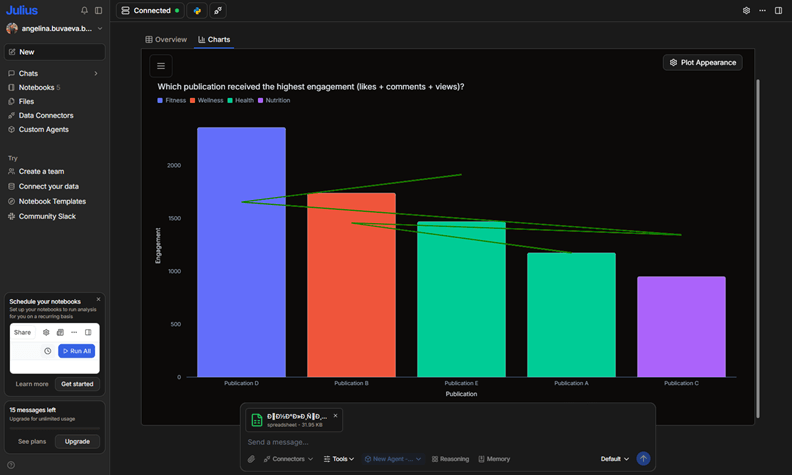
Task: Open the Default model dropdown
Action: click(615, 459)
